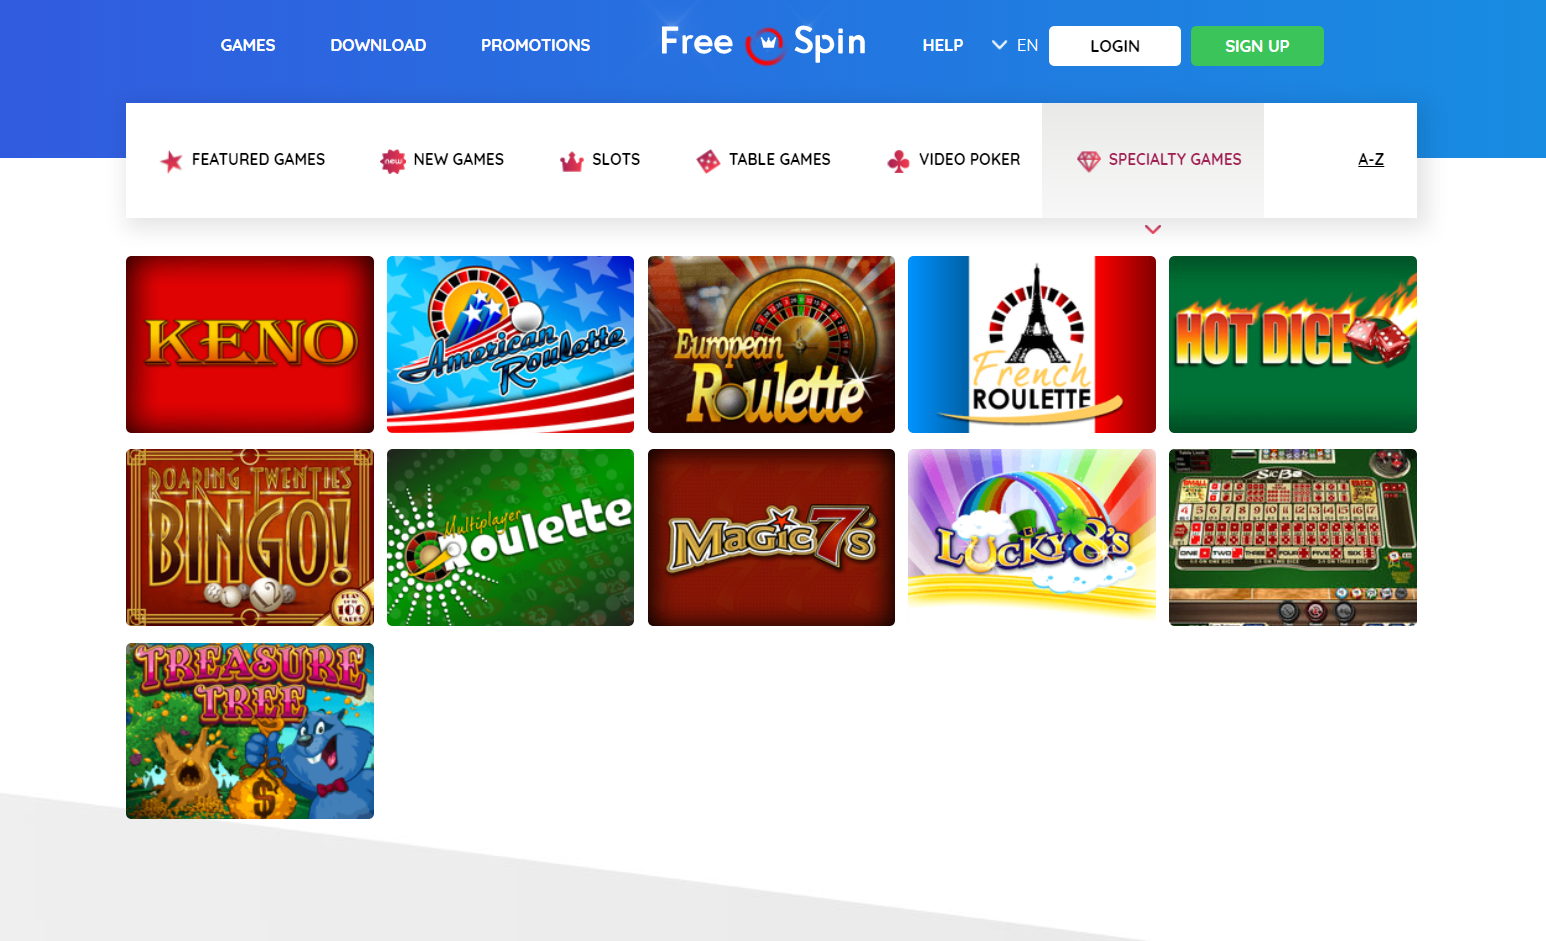Open the Lucky 8's game tile
Screen dimensions: 1546x941
(1032, 537)
